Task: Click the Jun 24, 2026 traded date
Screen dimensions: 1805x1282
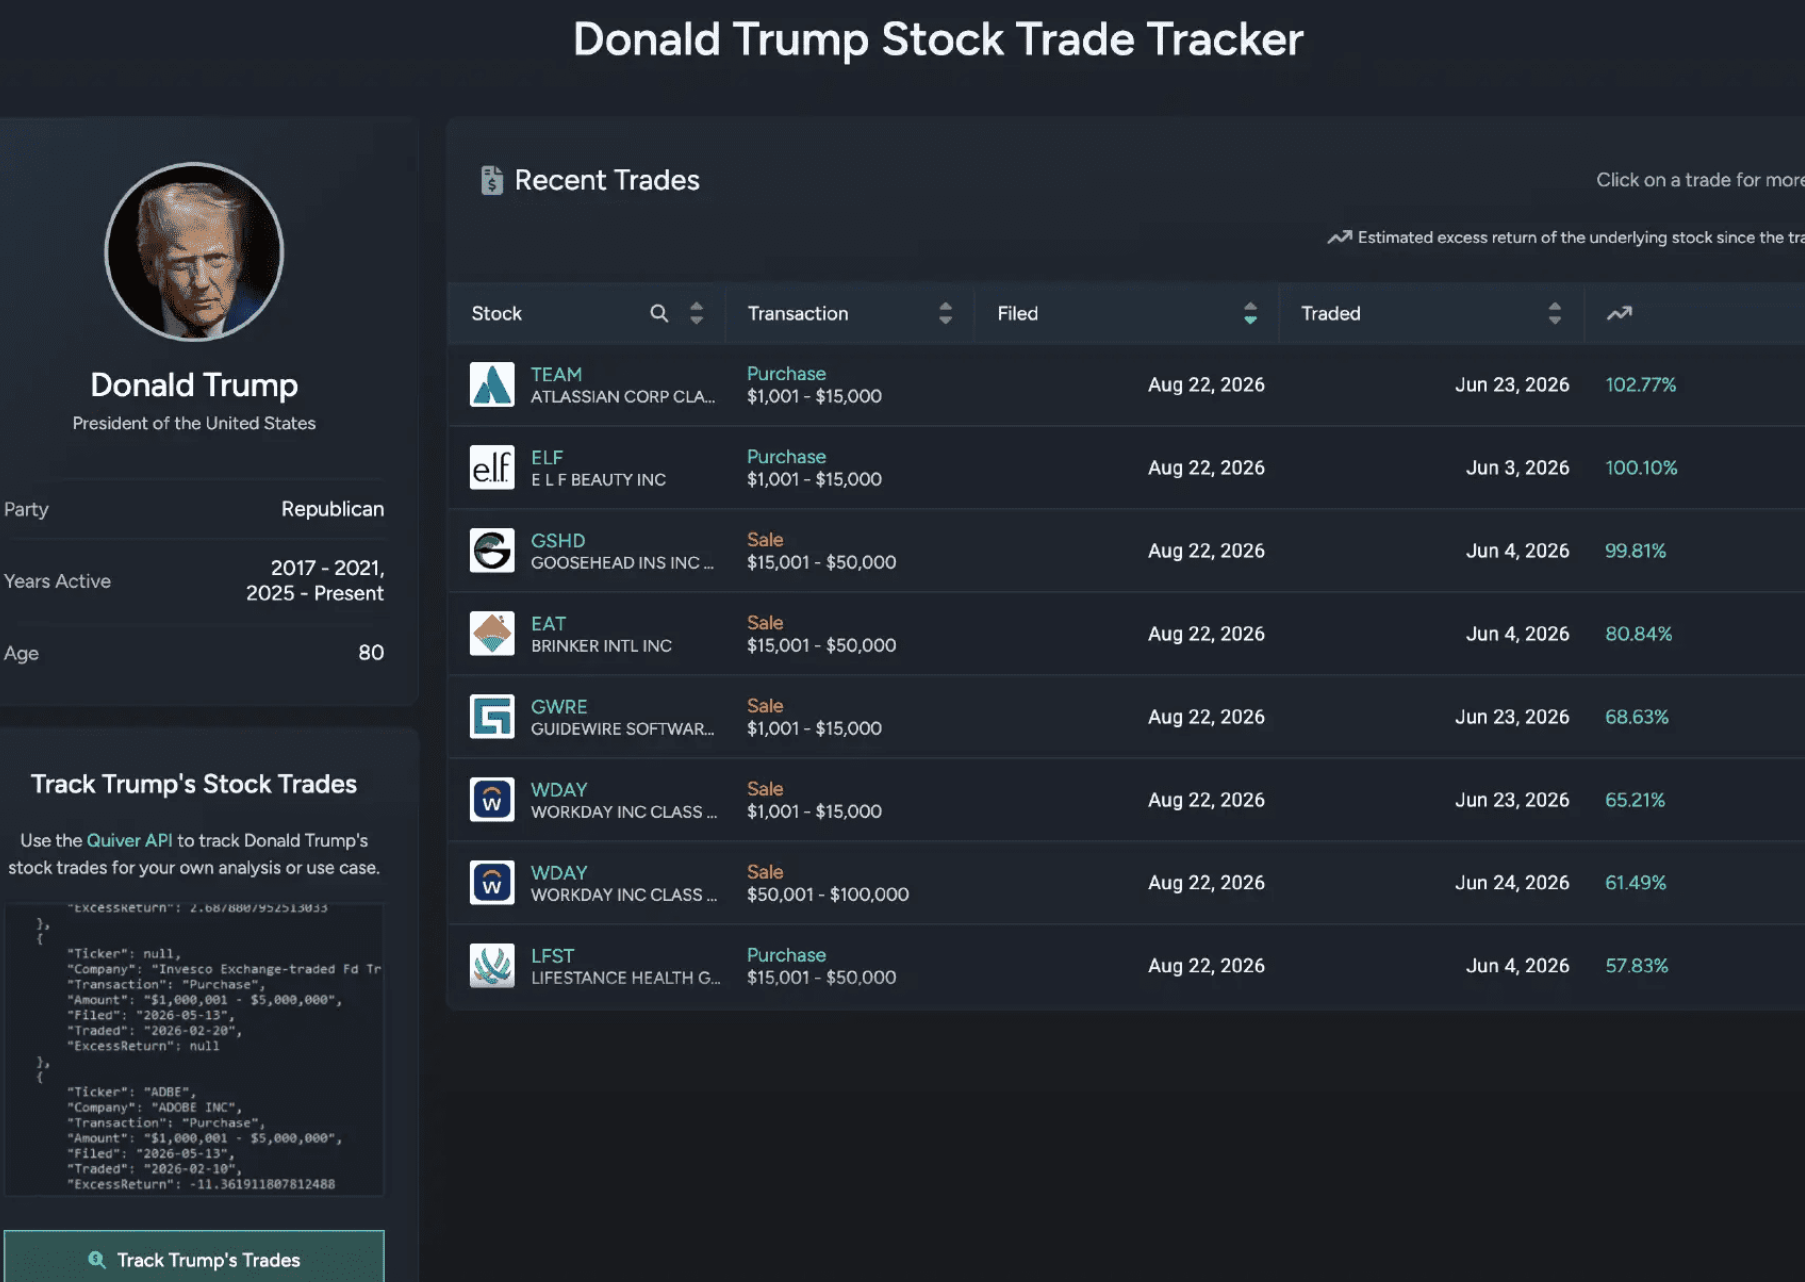Action: coord(1512,883)
